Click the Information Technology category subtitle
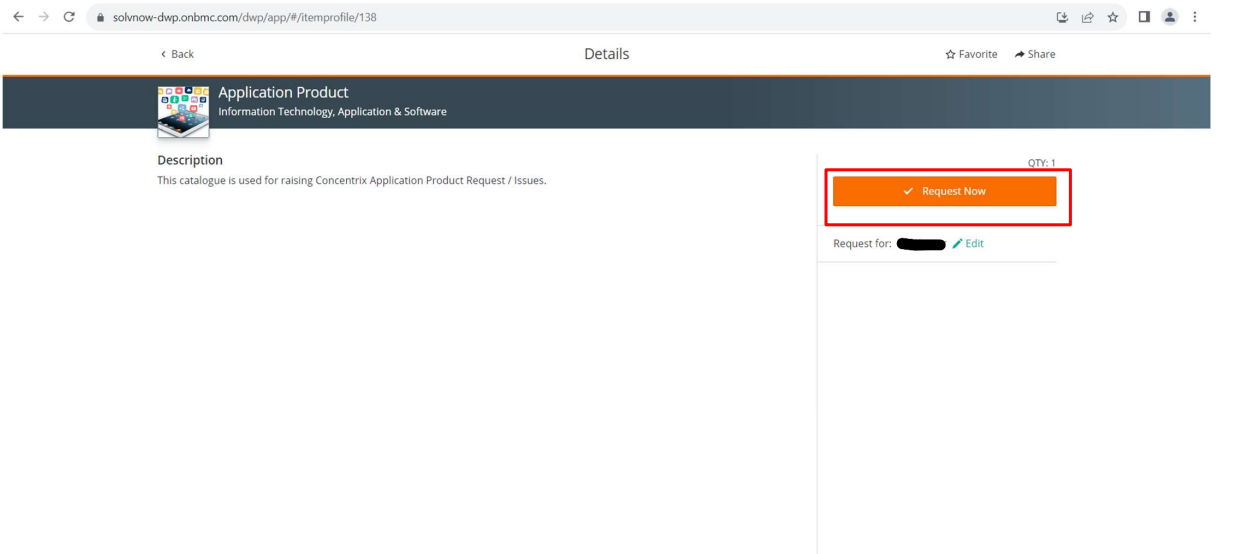The width and height of the screenshot is (1241, 554). (x=332, y=112)
